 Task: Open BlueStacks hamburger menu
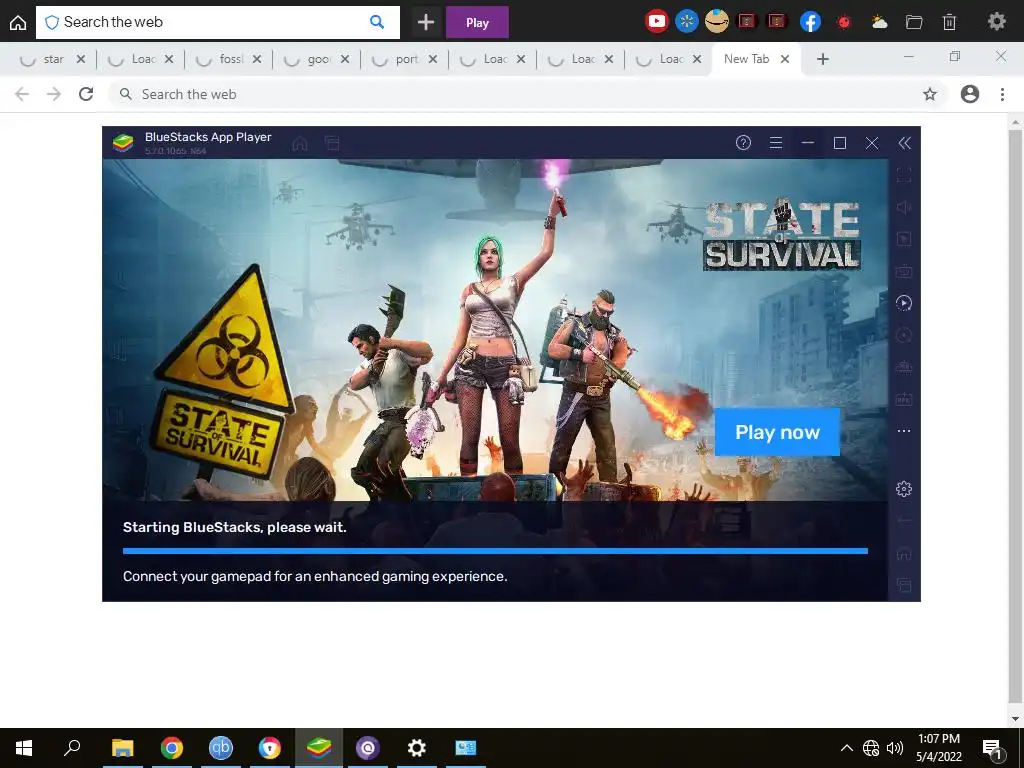[776, 142]
